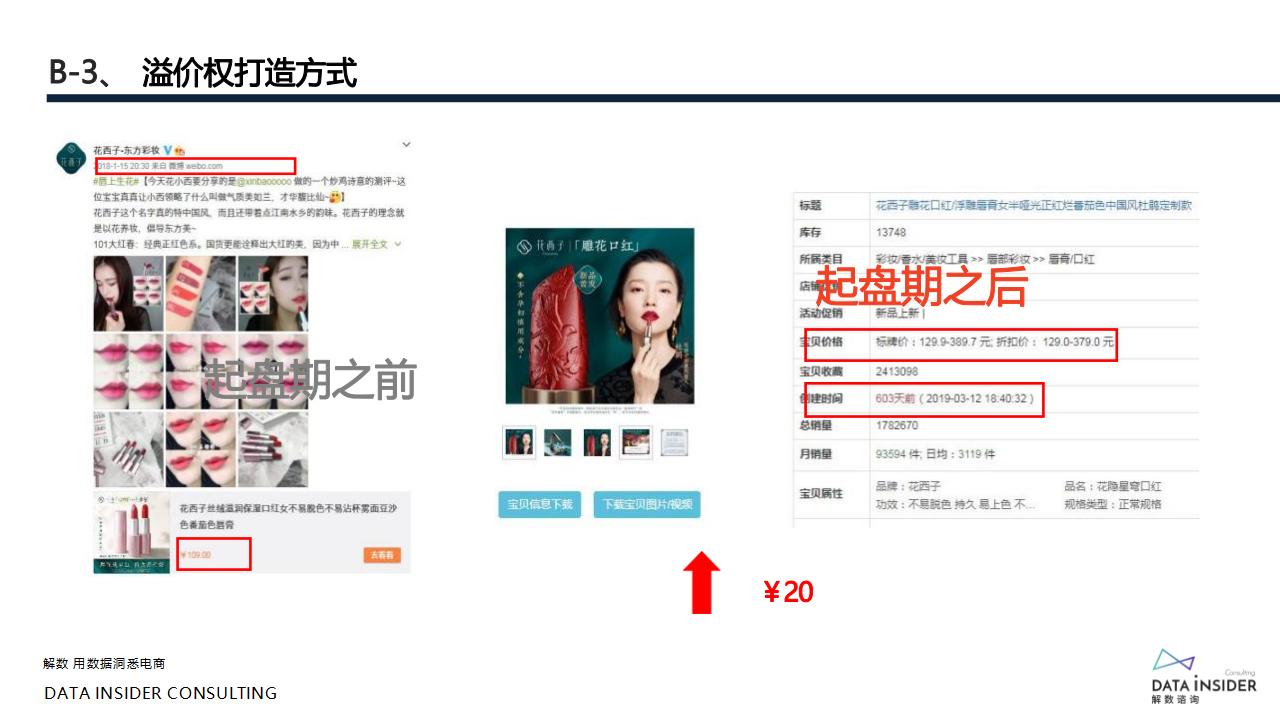Click the ¥109.00 price text

pyautogui.click(x=195, y=554)
